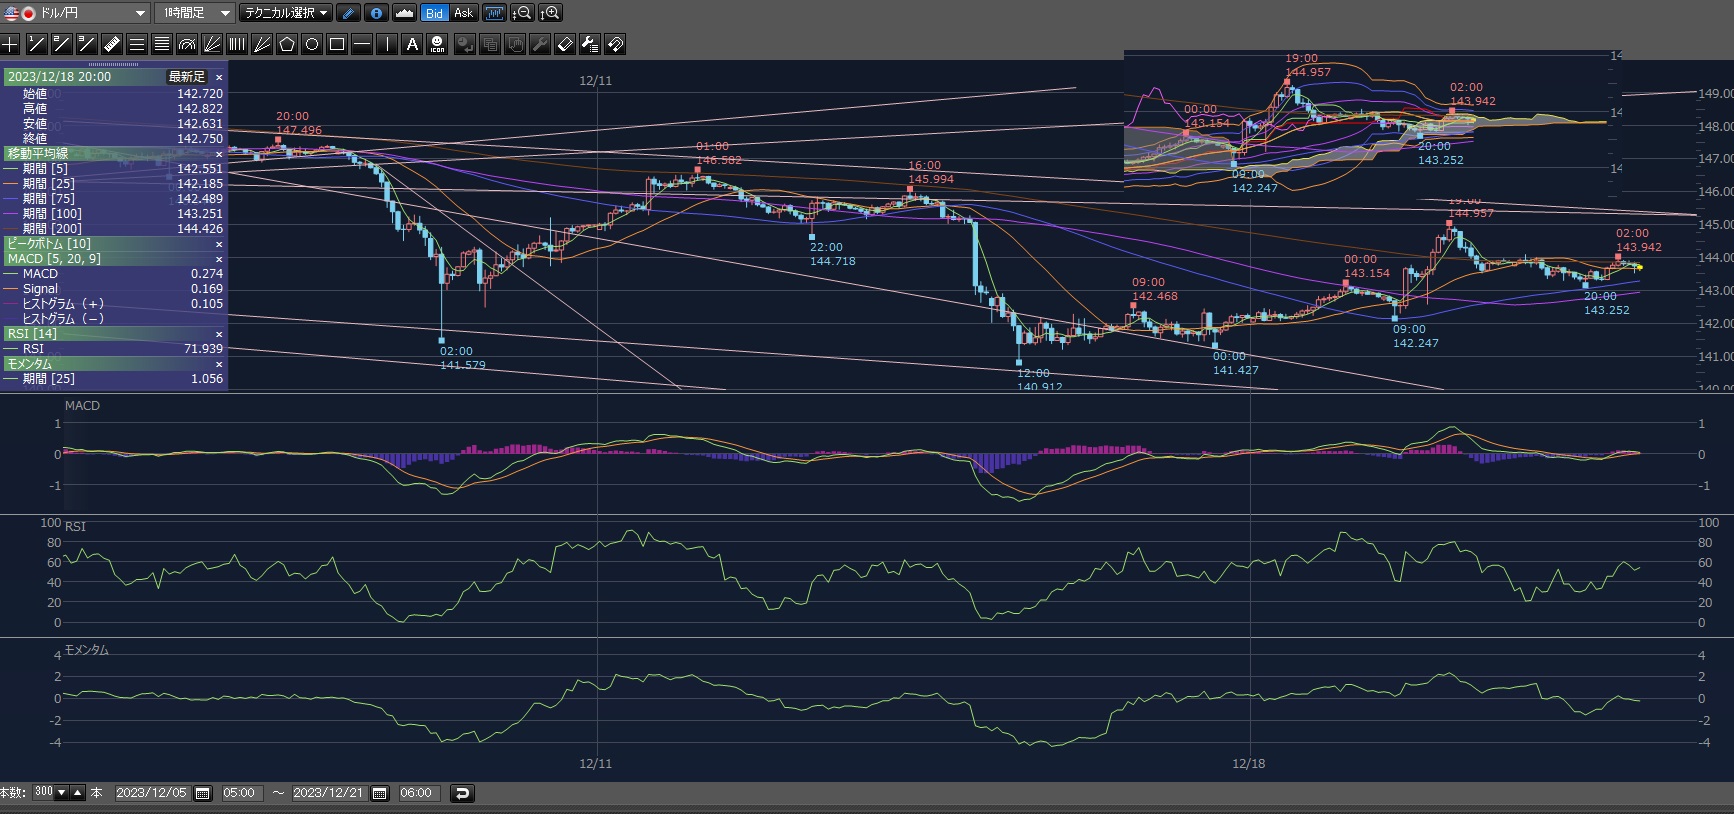Click the zoom out magnifier icon
The width and height of the screenshot is (1734, 814).
(522, 13)
